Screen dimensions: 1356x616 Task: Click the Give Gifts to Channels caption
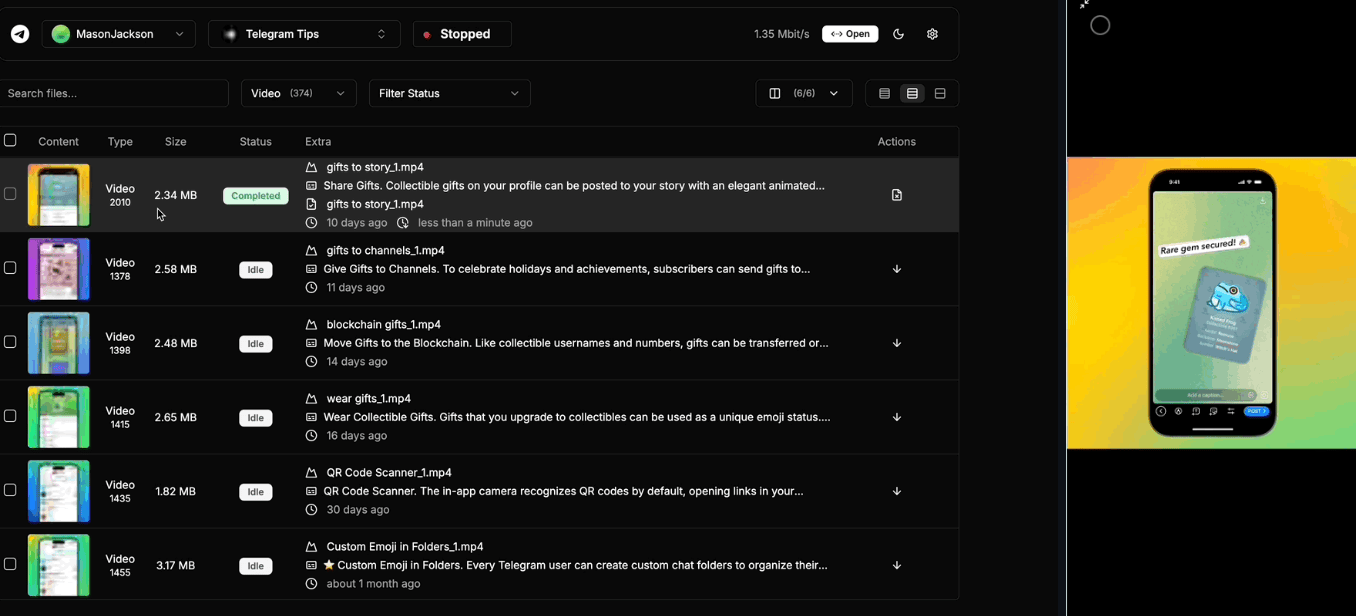pos(567,269)
